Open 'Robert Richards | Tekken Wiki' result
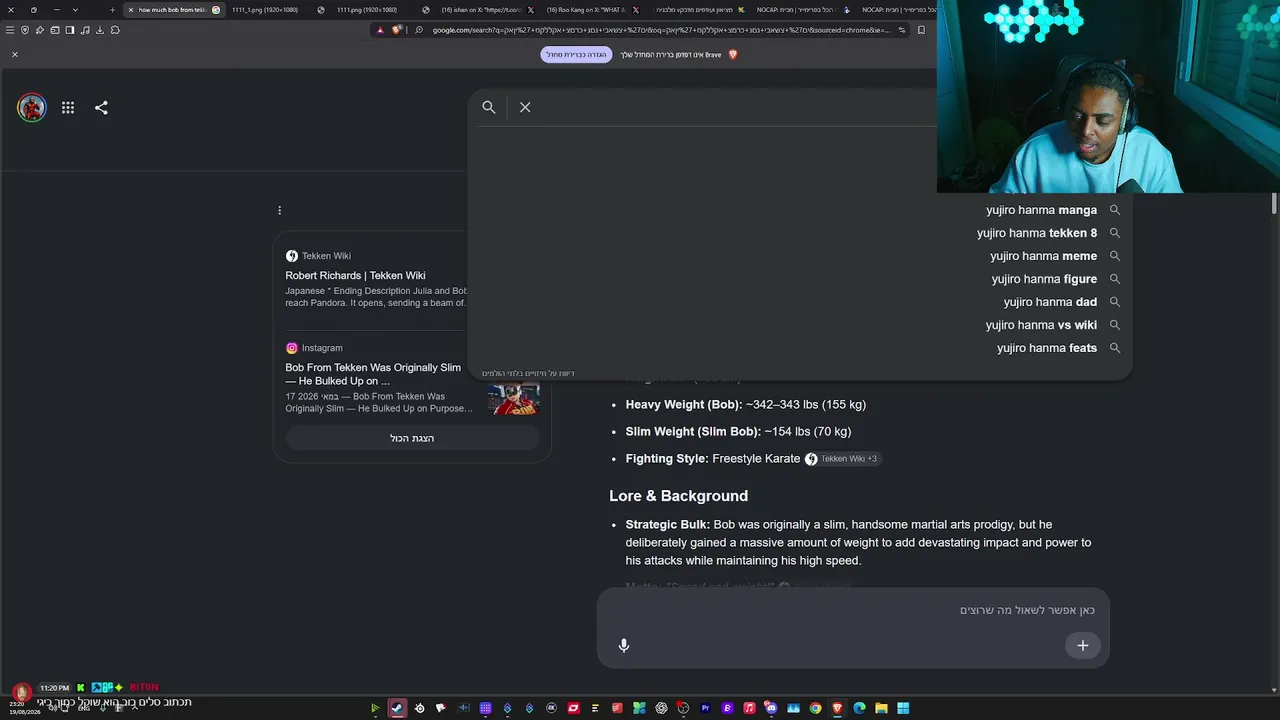Image resolution: width=1280 pixels, height=720 pixels. click(355, 276)
